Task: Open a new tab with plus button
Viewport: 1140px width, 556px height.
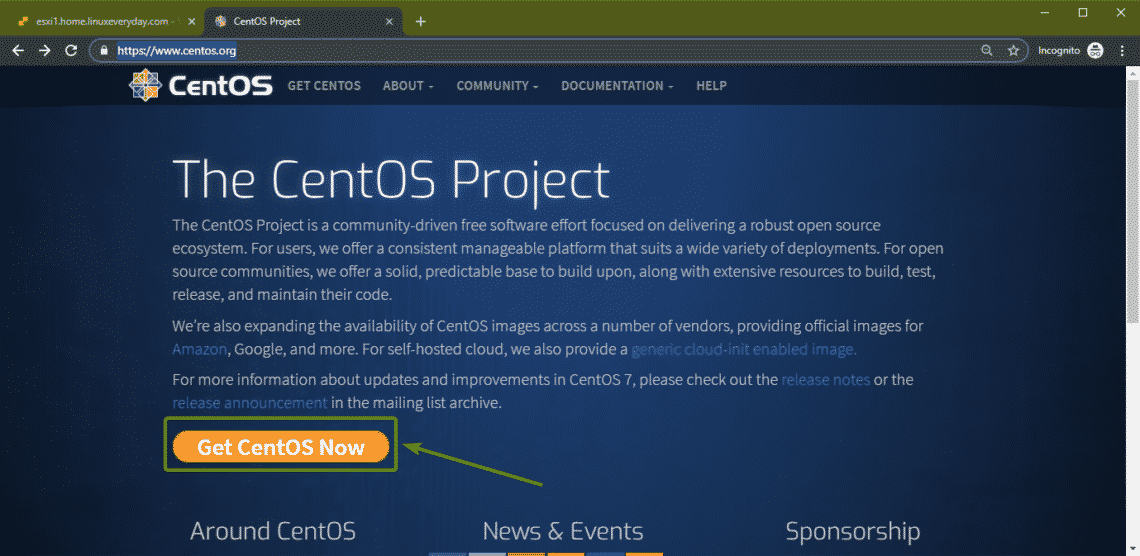Action: (x=420, y=22)
